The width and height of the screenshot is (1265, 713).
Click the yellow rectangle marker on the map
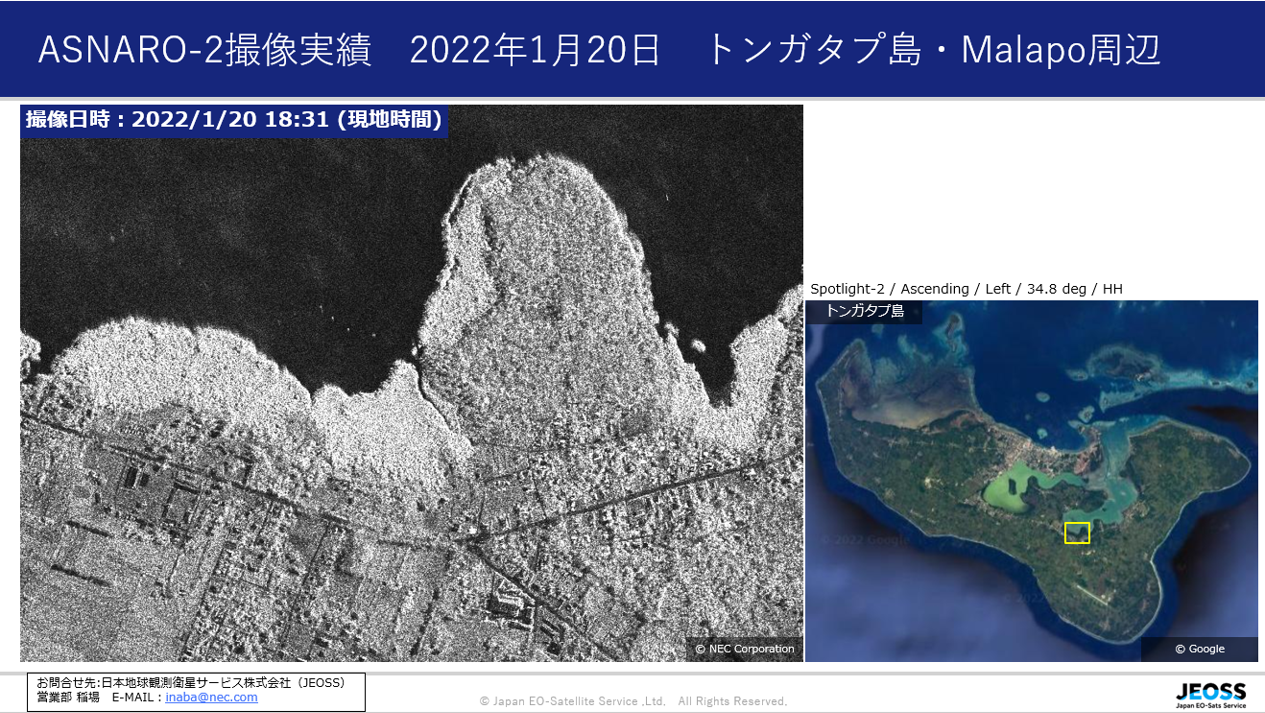pos(1077,533)
